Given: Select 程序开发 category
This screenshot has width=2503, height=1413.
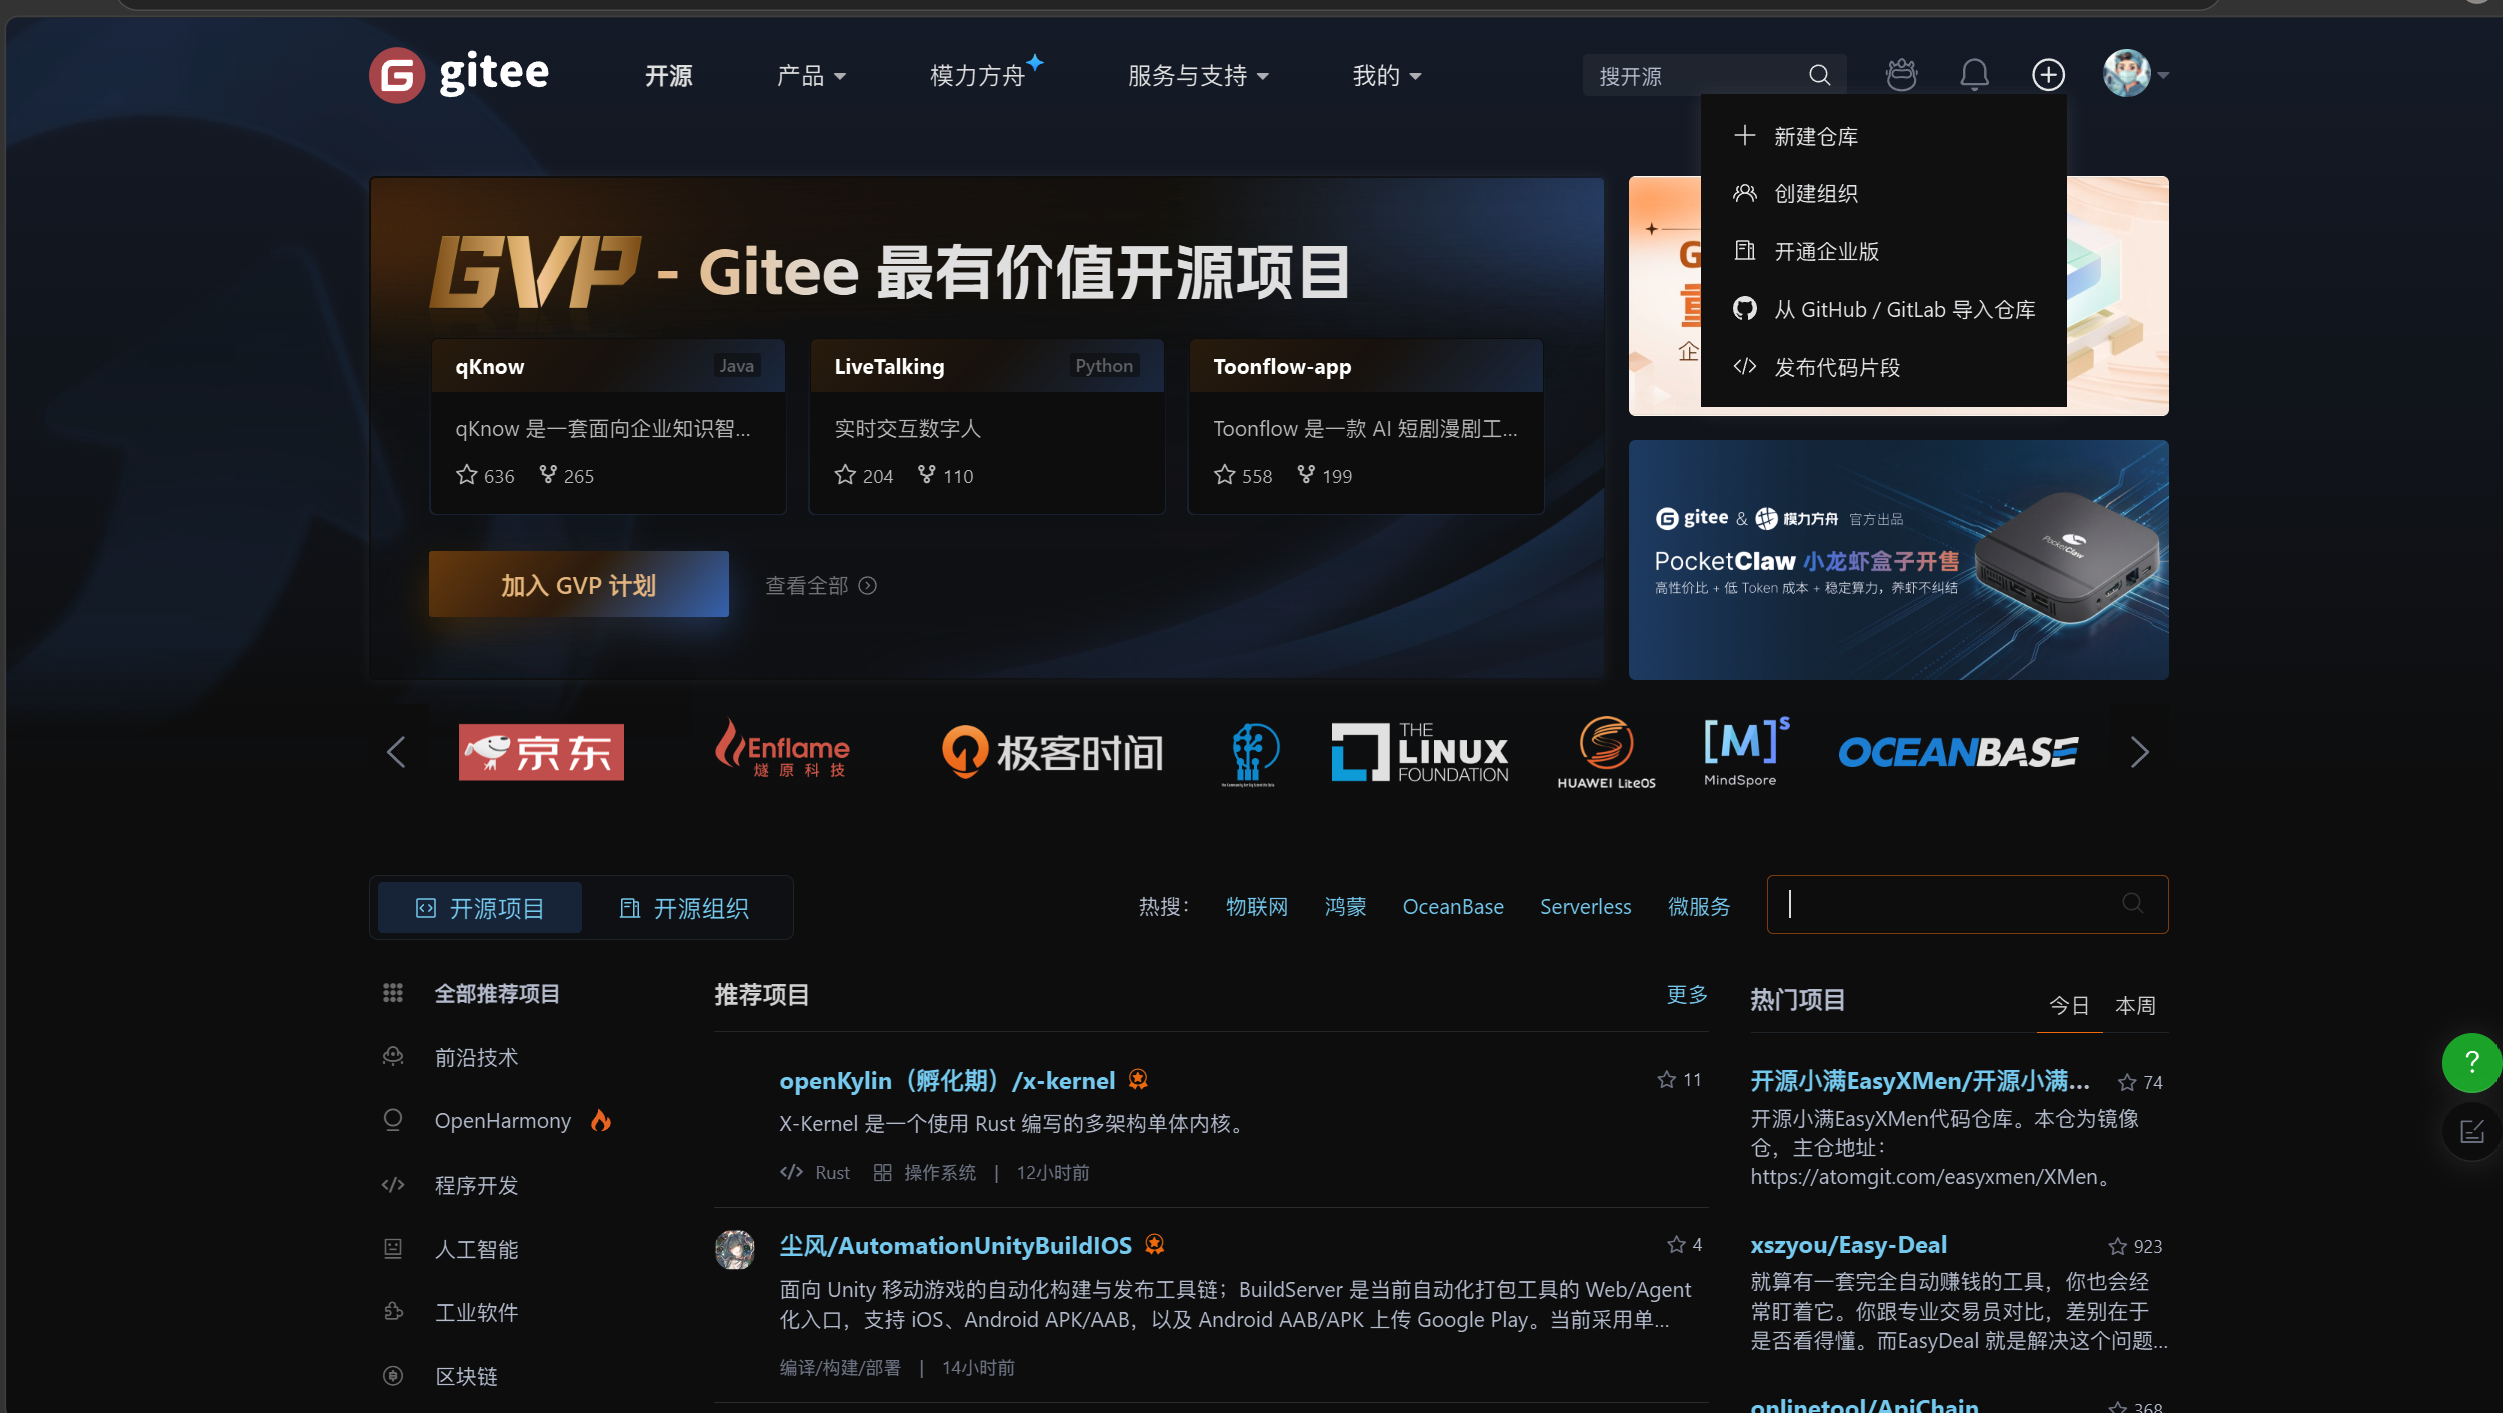Looking at the screenshot, I should tap(476, 1185).
